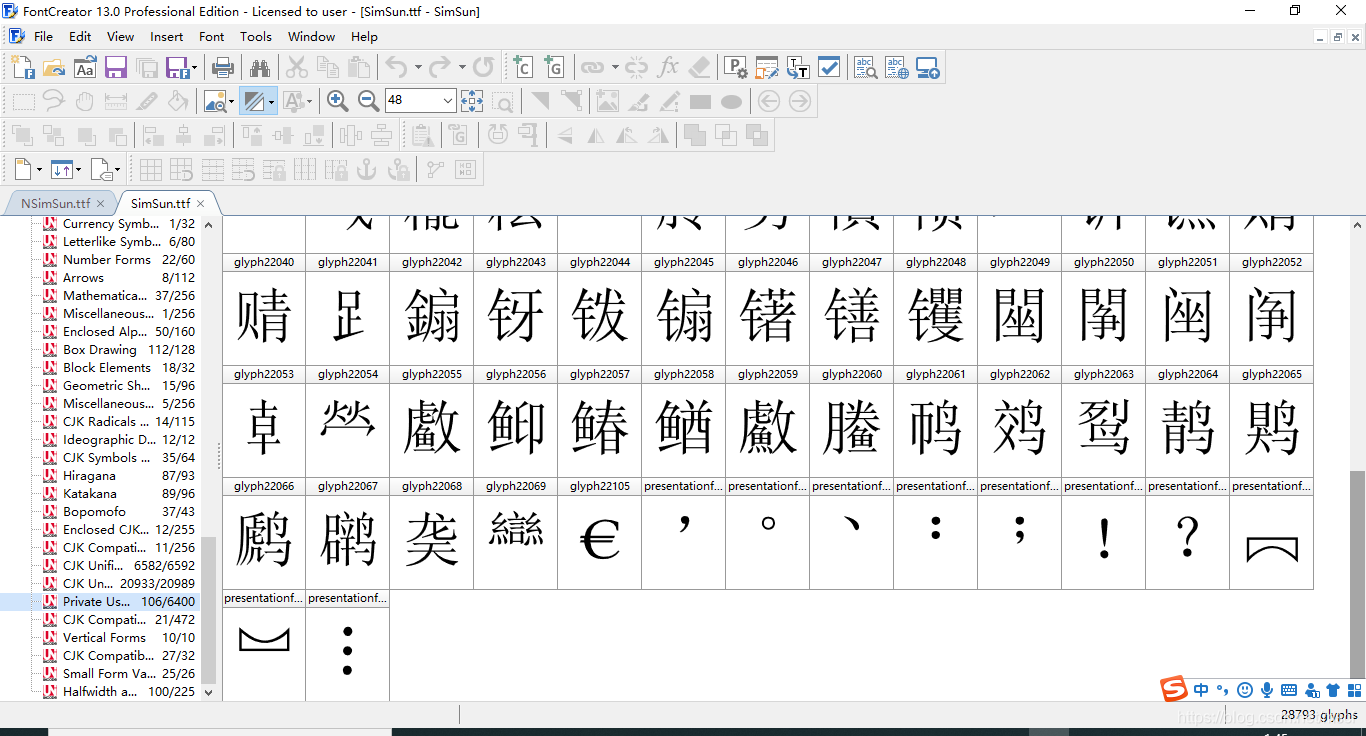Save the font with purple floppy icon
The height and width of the screenshot is (736, 1366).
click(116, 68)
